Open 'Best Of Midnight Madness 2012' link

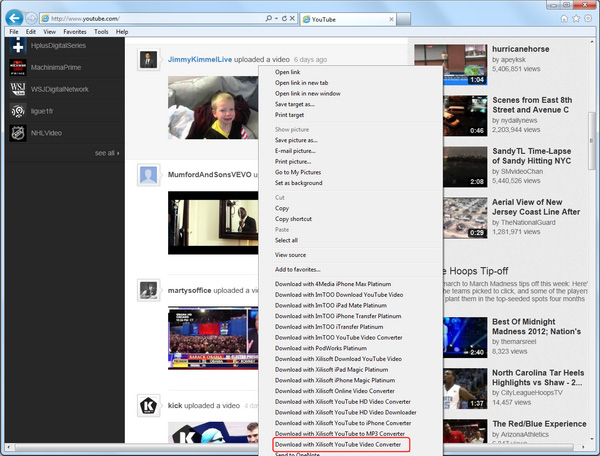[x=536, y=326]
